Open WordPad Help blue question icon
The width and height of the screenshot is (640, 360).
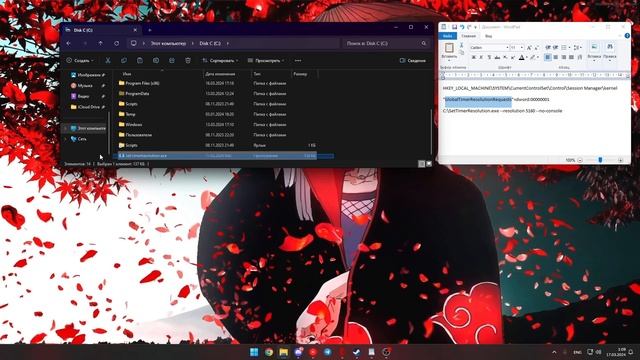pyautogui.click(x=627, y=36)
